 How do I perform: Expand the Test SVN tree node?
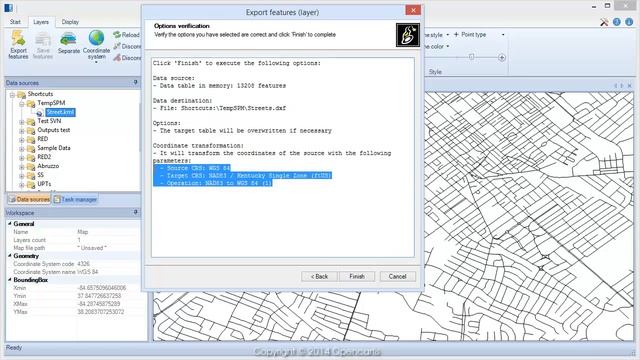tap(22, 122)
